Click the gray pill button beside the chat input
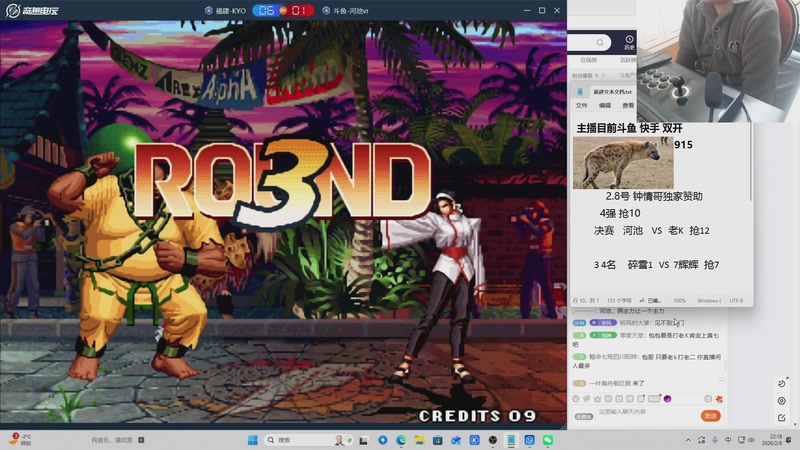This screenshot has height=450, width=800. pos(584,417)
